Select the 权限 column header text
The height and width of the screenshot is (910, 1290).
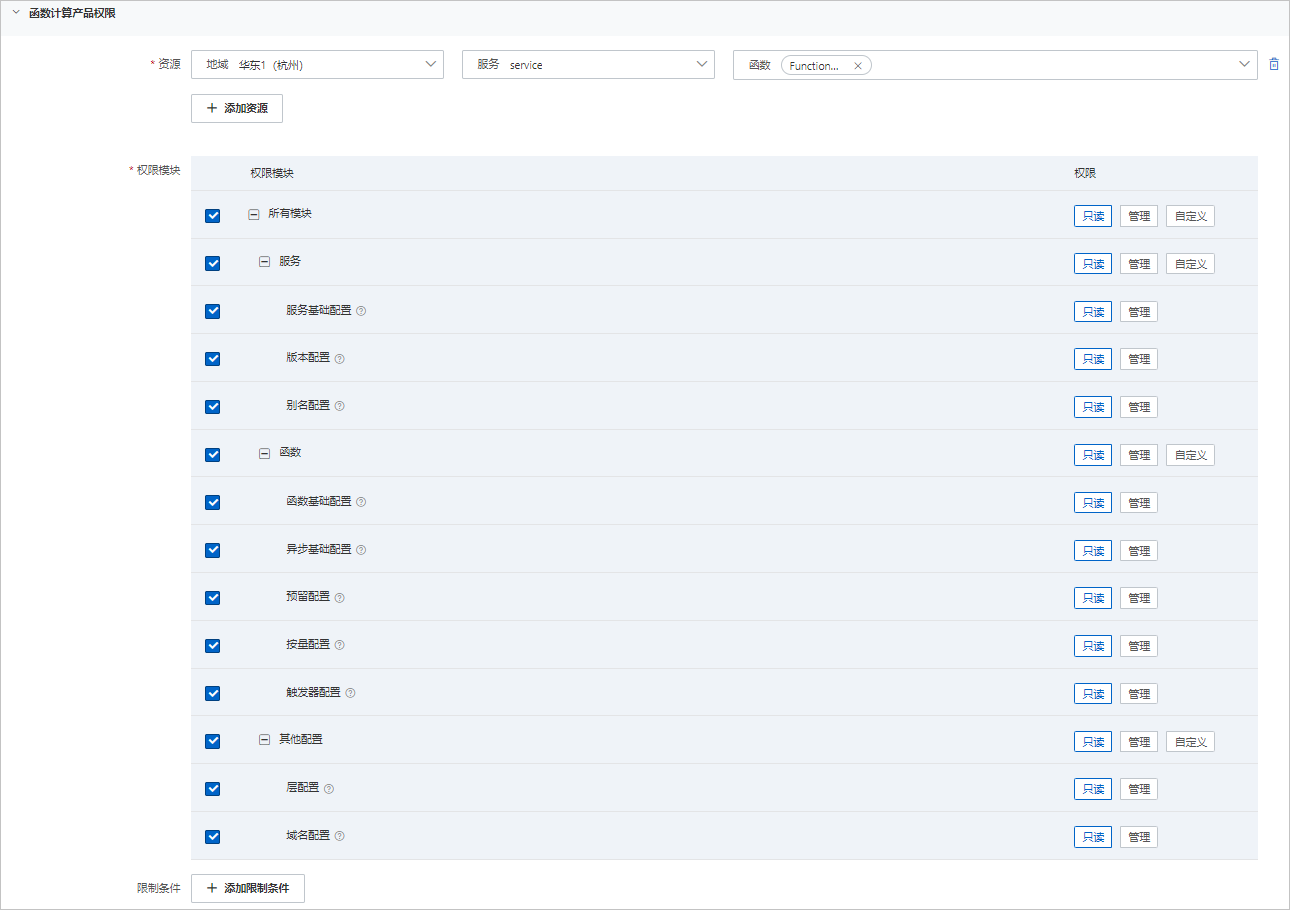click(1085, 173)
